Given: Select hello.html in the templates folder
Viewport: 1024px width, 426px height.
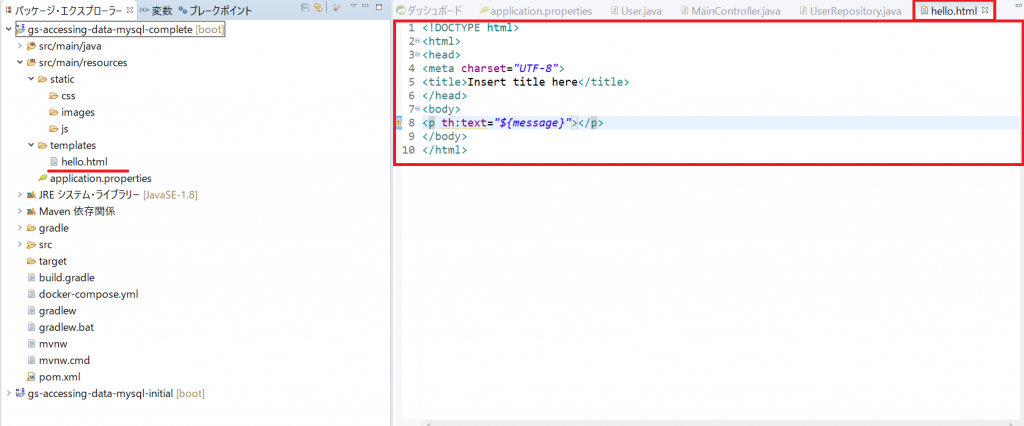Looking at the screenshot, I should (84, 162).
